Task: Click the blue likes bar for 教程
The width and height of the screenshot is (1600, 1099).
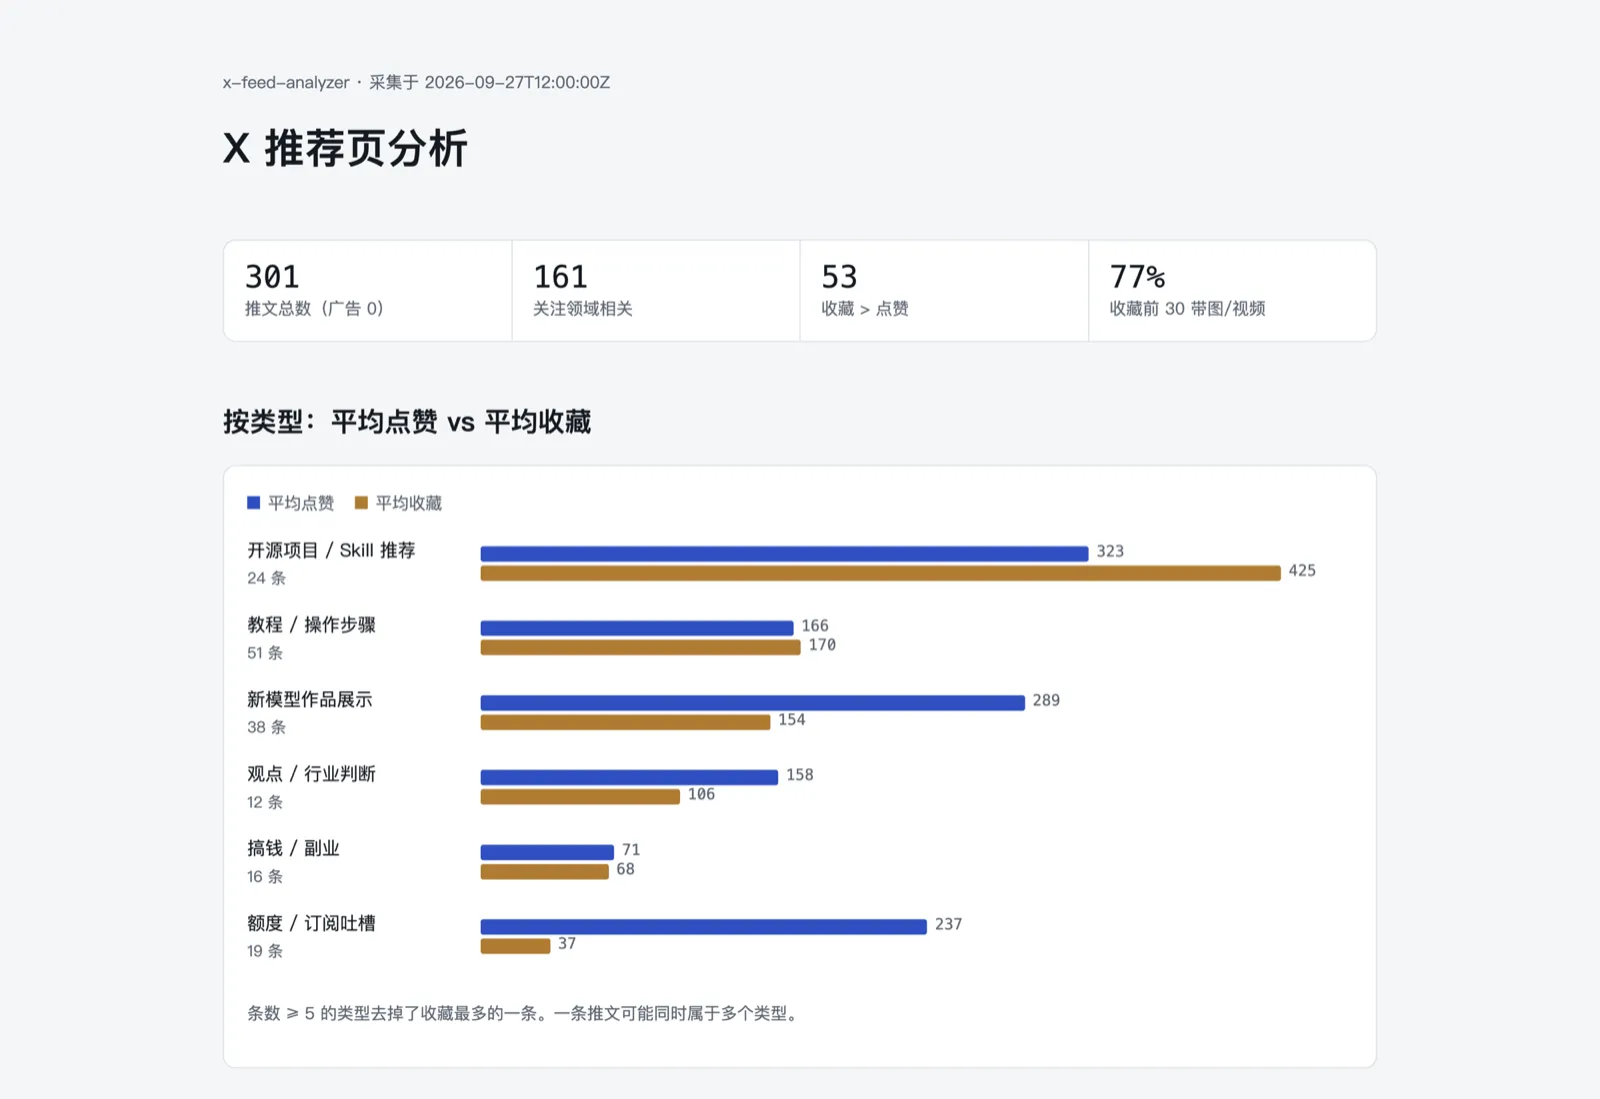Action: 637,628
